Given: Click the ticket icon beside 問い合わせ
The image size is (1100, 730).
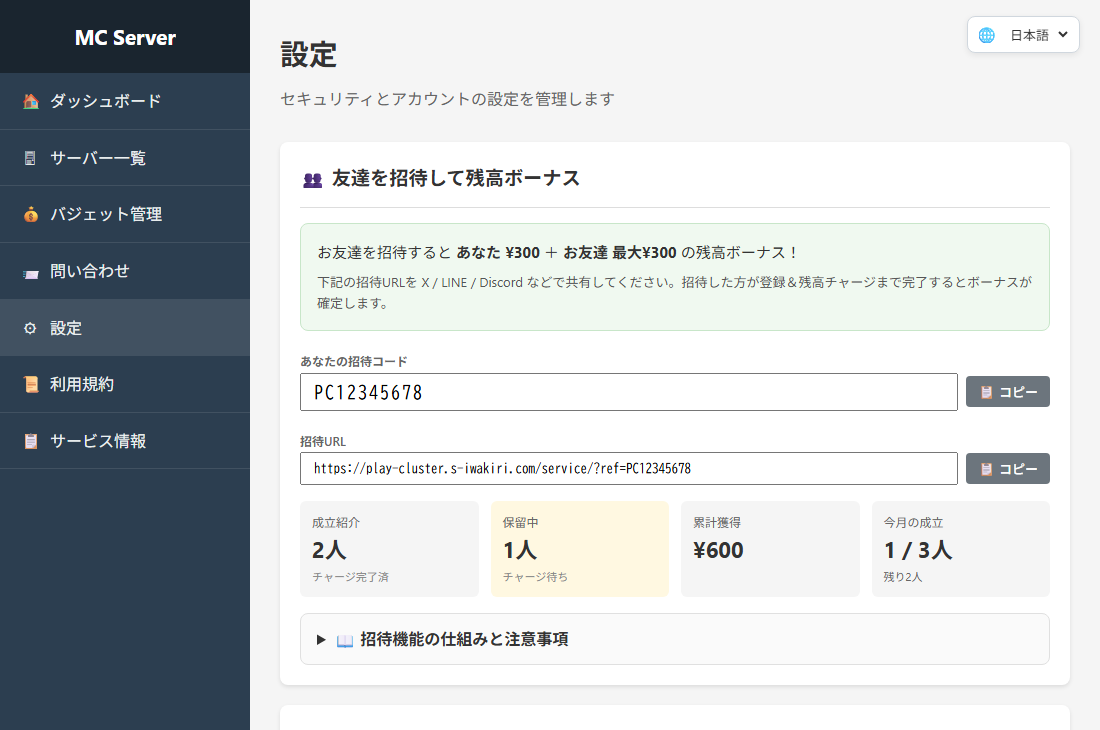Looking at the screenshot, I should (x=31, y=273).
